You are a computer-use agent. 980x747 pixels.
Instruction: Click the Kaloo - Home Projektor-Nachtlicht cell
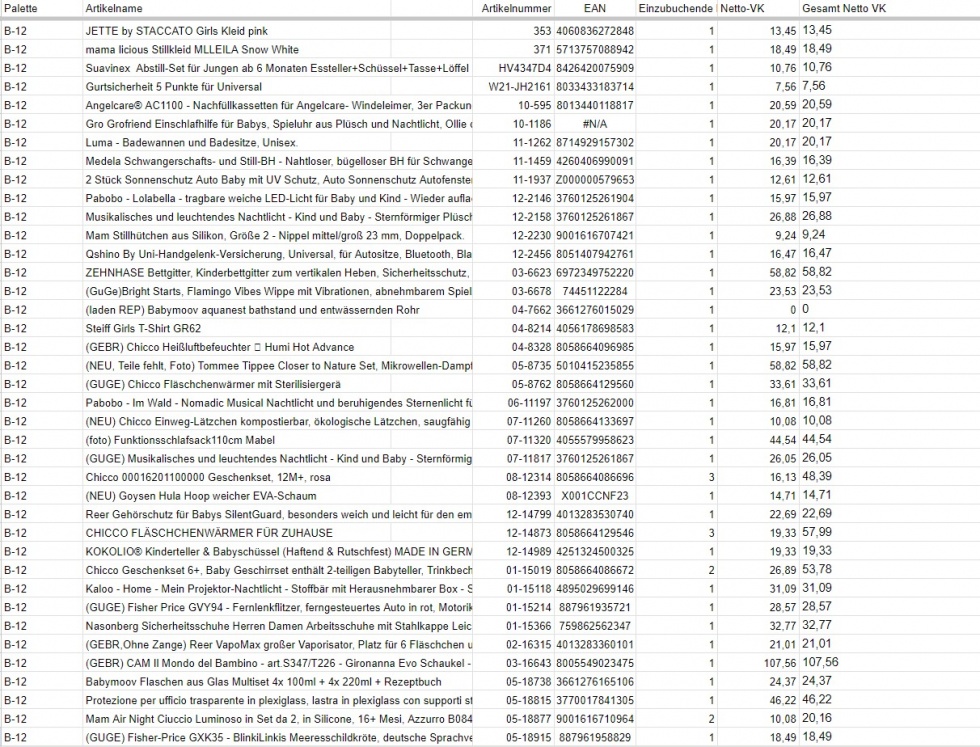(x=278, y=589)
